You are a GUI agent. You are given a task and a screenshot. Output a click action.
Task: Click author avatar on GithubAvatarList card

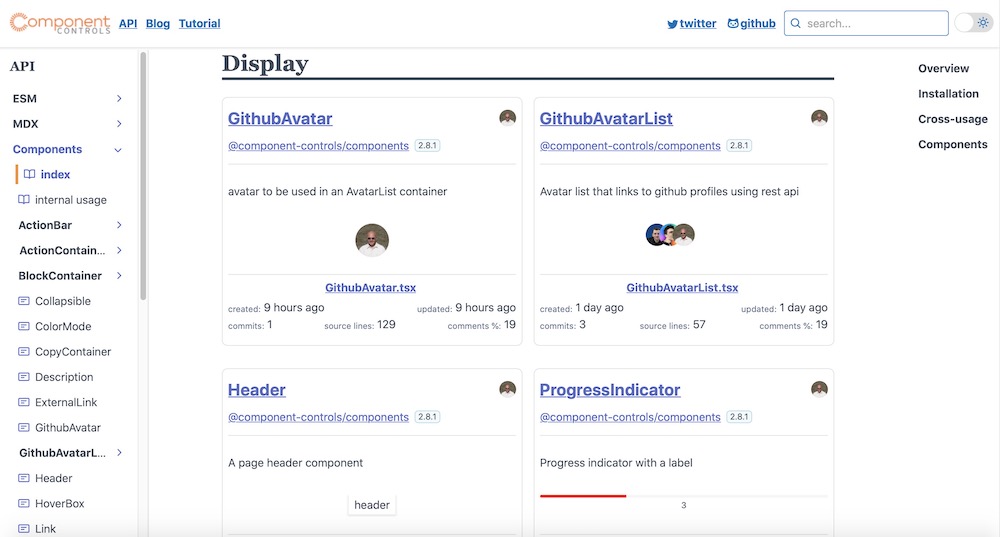pyautogui.click(x=820, y=117)
